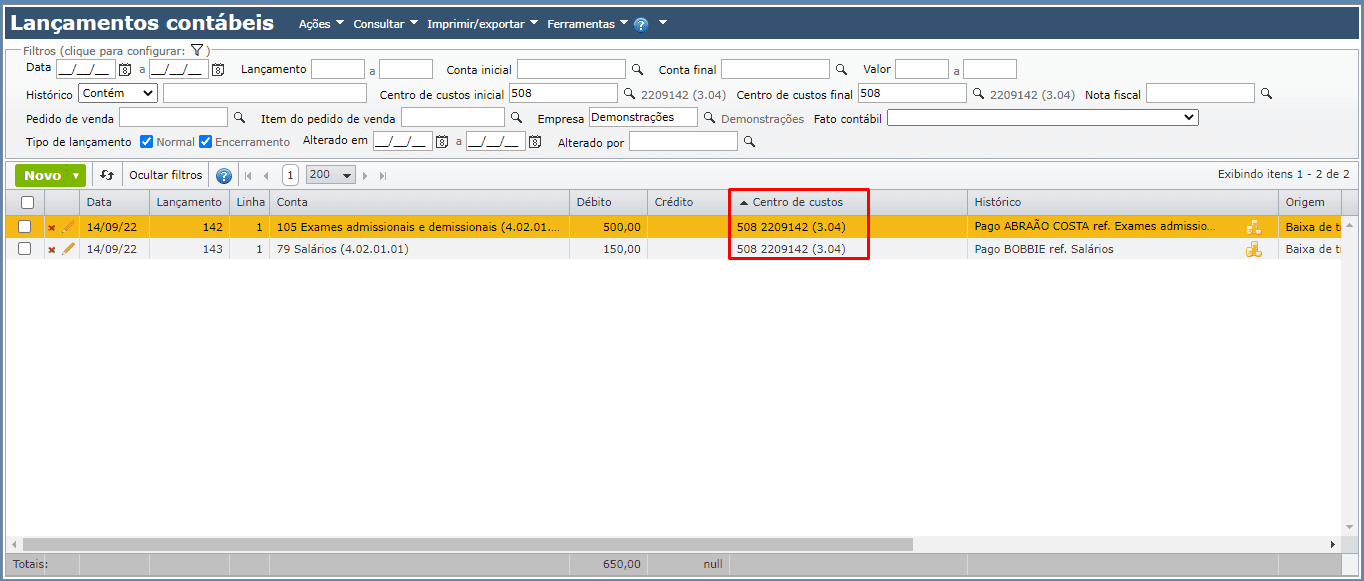Go to last page arrow

(382, 176)
